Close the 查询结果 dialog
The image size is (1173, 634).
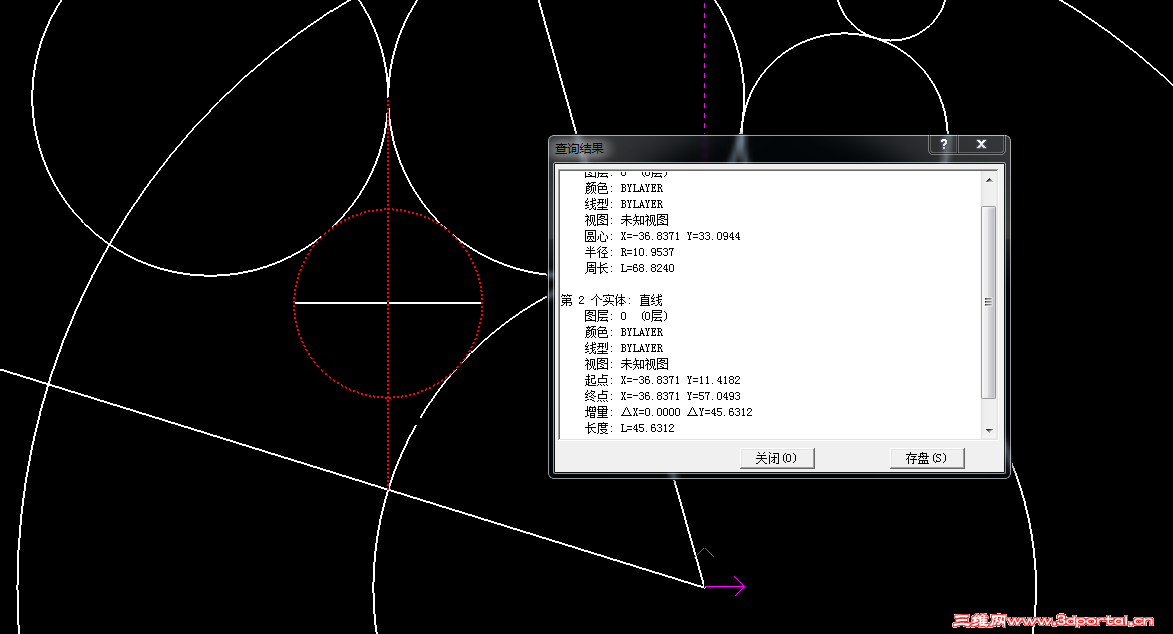[x=981, y=144]
